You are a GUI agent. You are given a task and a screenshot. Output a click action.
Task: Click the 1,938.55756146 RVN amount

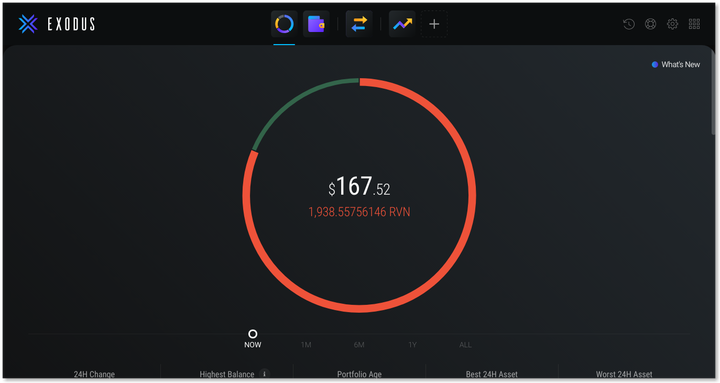point(359,212)
